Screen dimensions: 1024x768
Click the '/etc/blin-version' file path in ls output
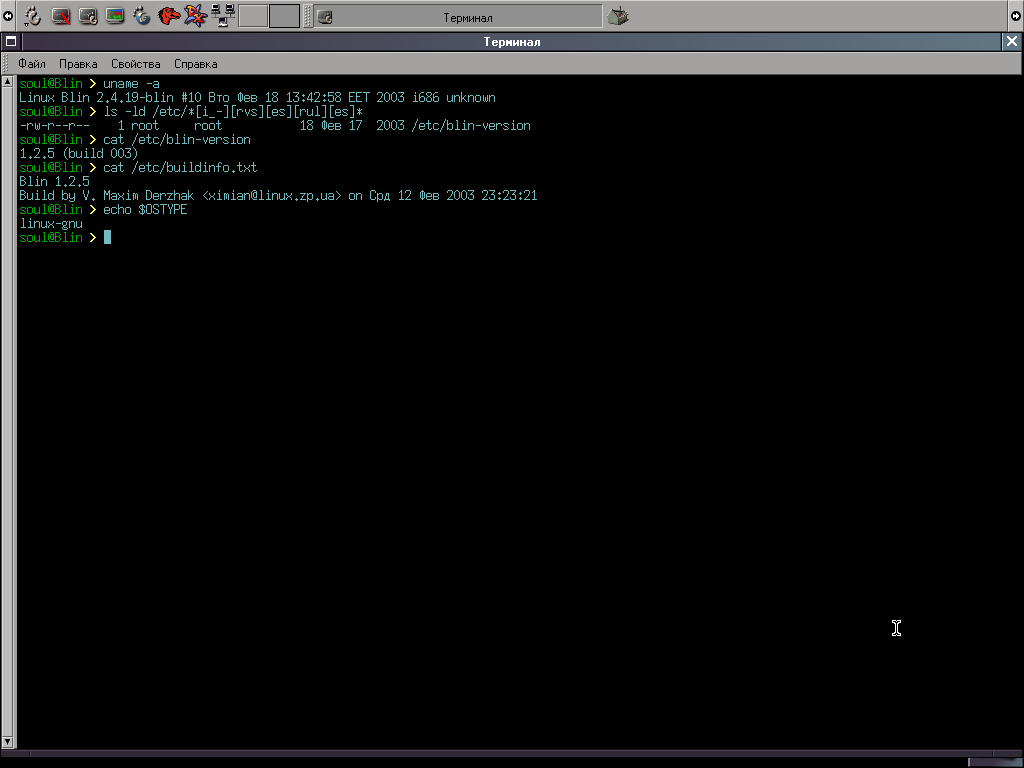[471, 126]
